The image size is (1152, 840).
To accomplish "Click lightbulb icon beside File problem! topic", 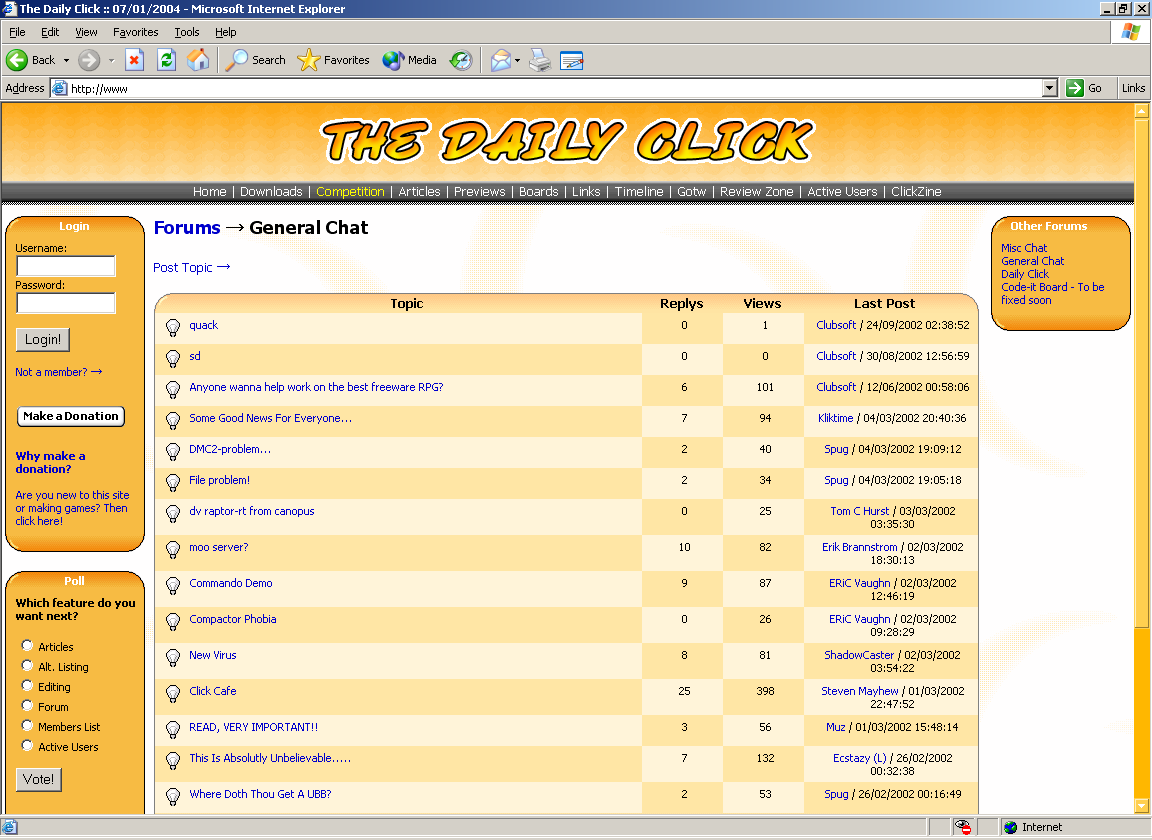I will tap(173, 483).
